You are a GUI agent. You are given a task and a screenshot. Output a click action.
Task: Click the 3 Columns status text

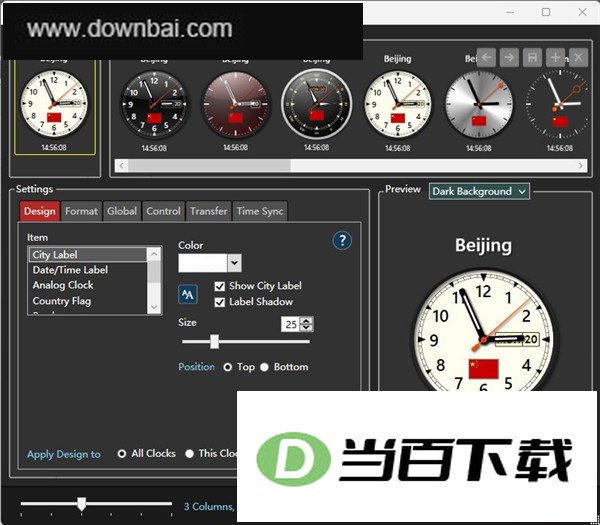point(209,507)
